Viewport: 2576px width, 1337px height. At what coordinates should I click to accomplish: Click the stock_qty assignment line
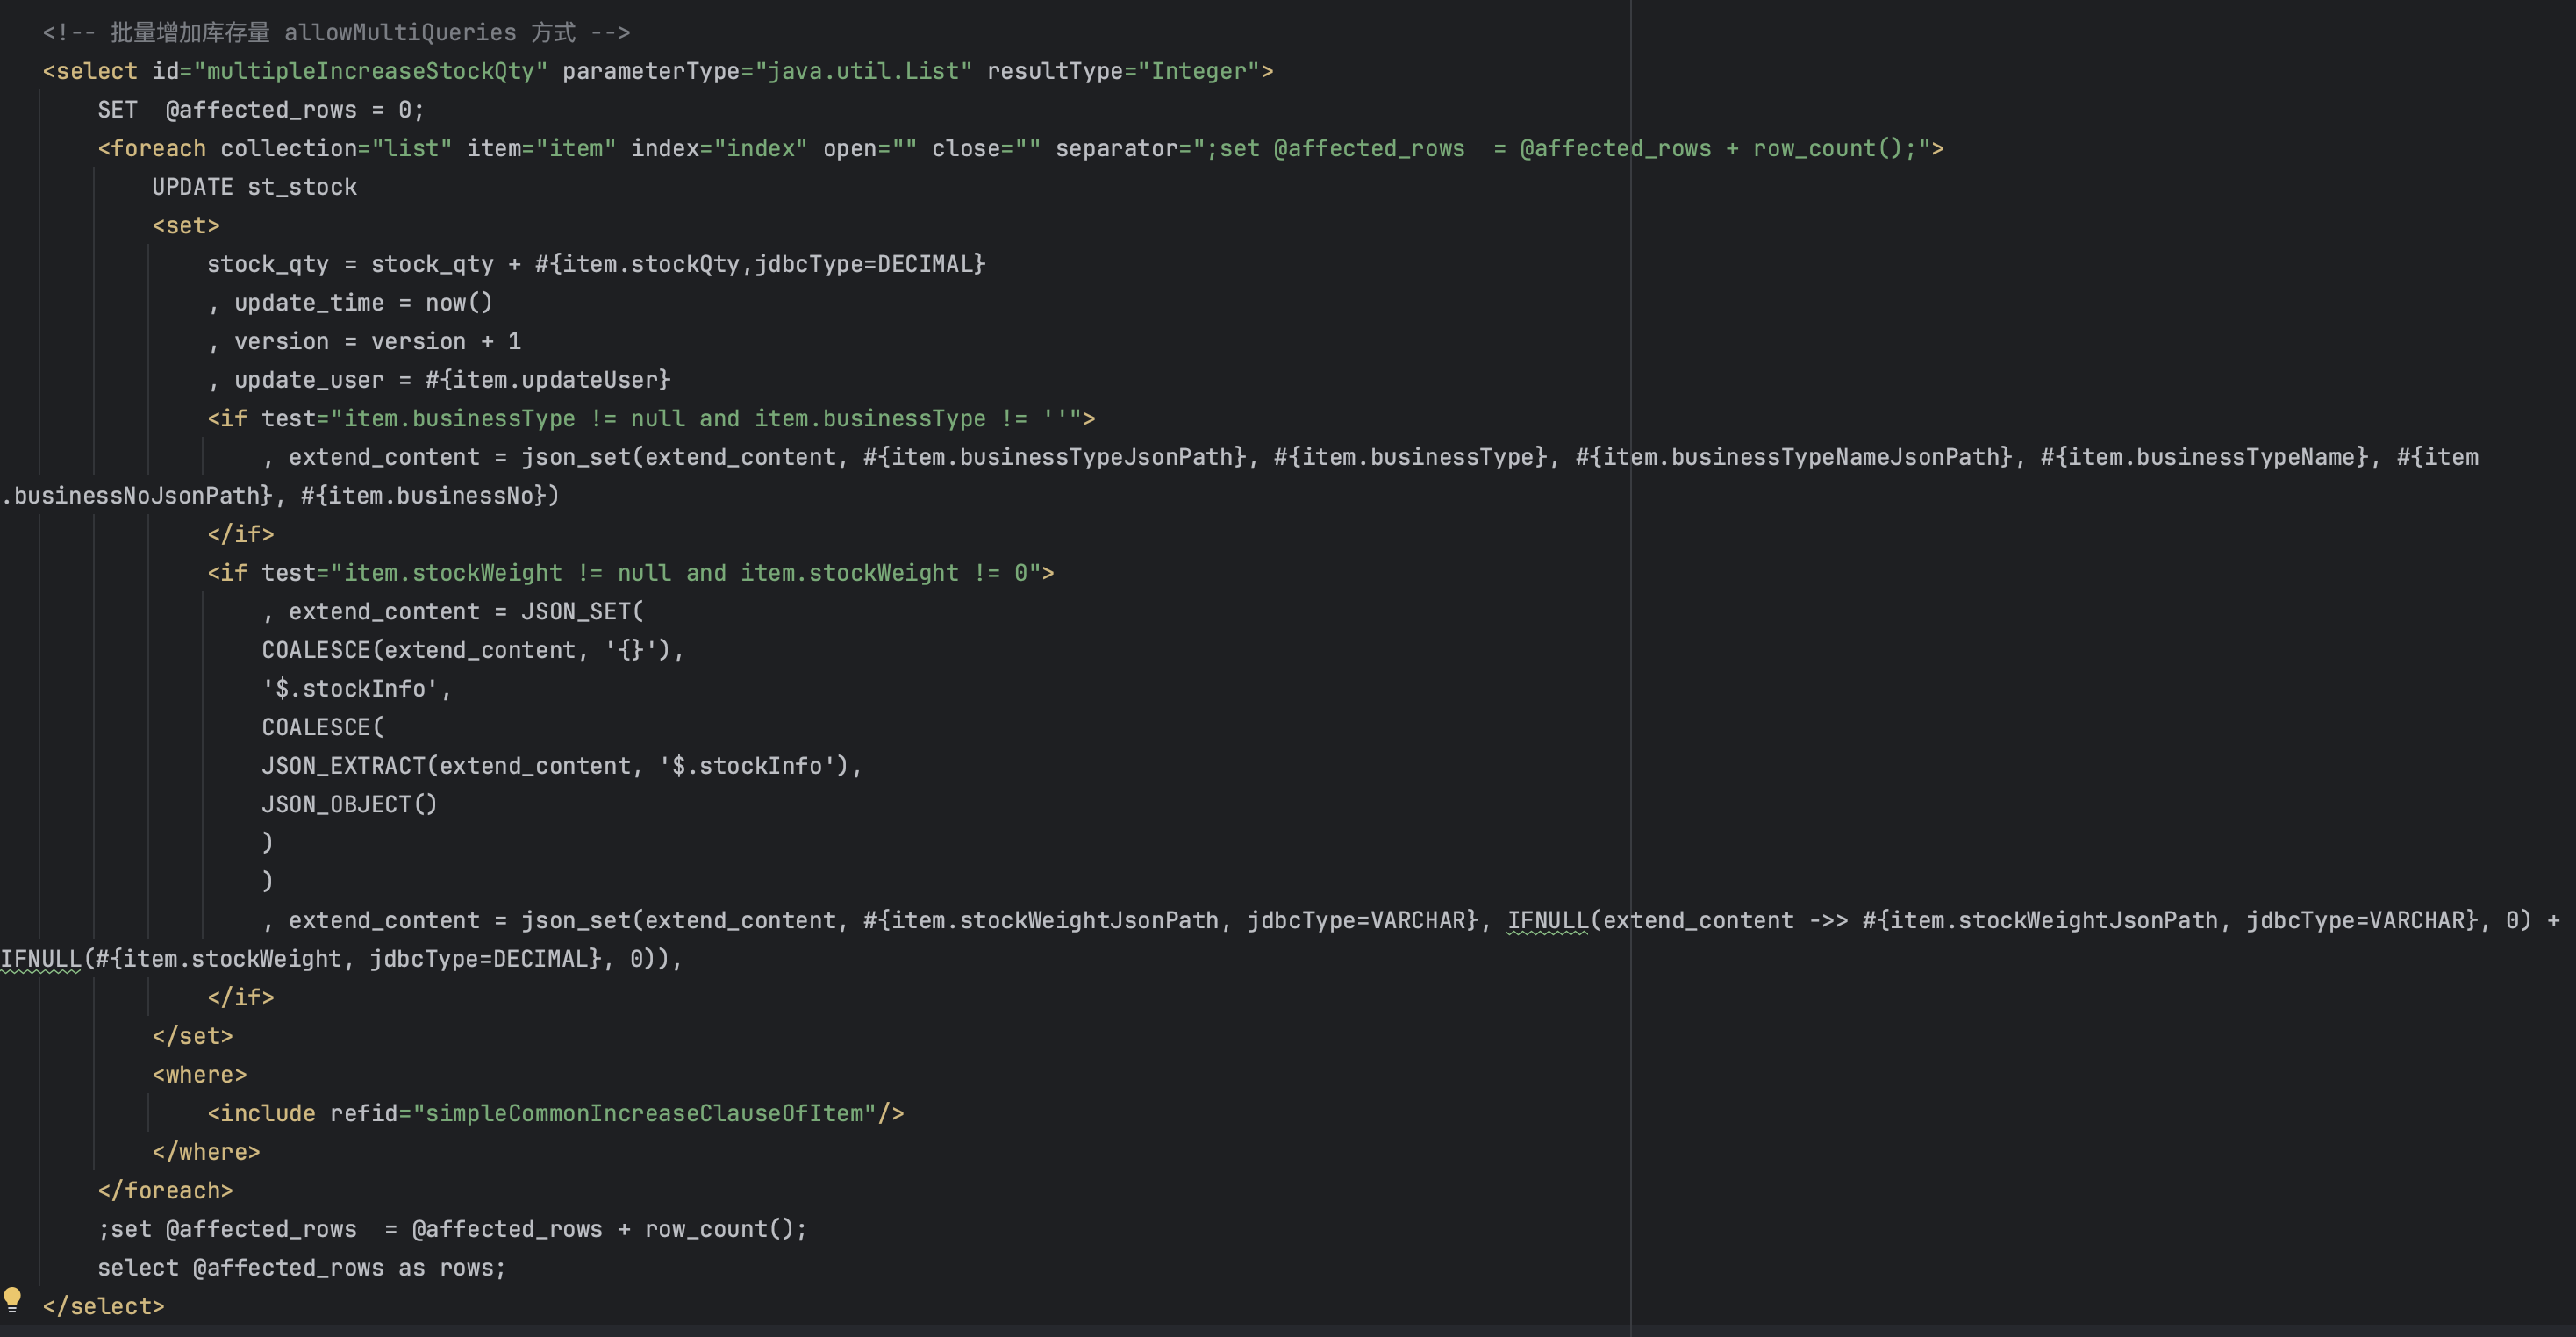coord(596,264)
